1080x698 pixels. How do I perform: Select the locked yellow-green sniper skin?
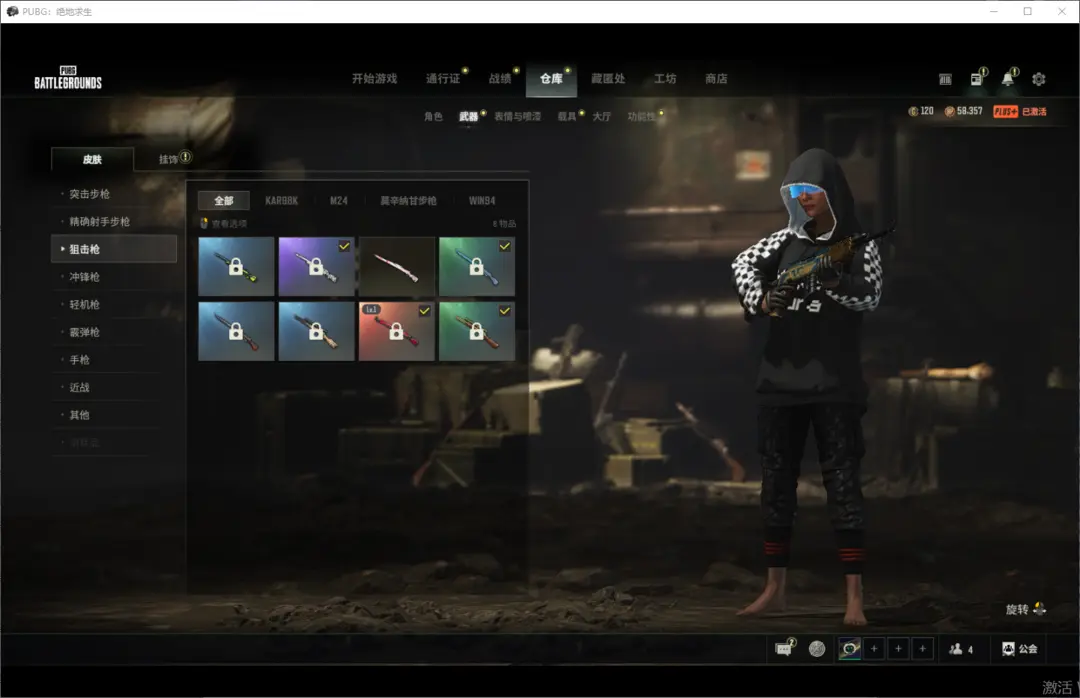pos(236,267)
